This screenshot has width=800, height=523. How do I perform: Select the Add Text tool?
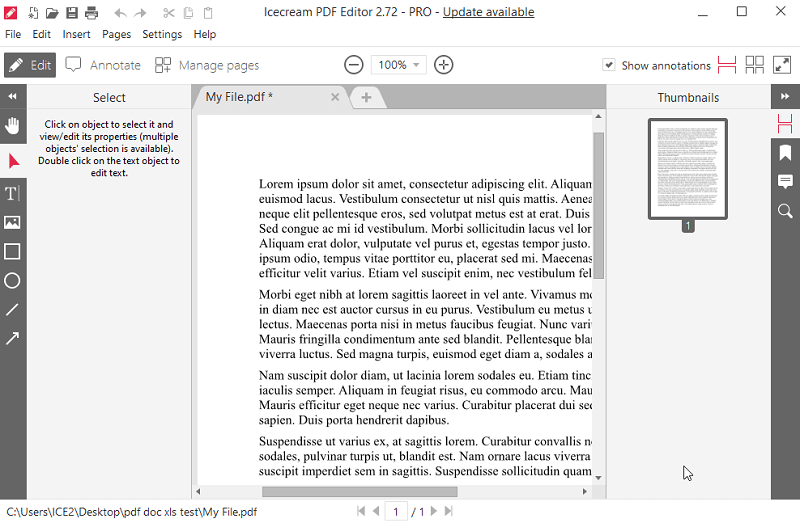(13, 193)
